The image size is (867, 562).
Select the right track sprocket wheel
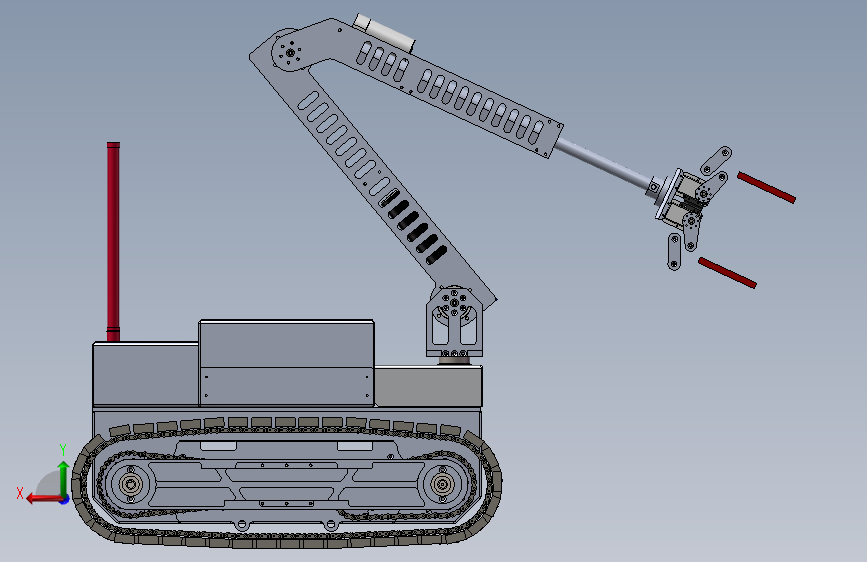point(442,485)
